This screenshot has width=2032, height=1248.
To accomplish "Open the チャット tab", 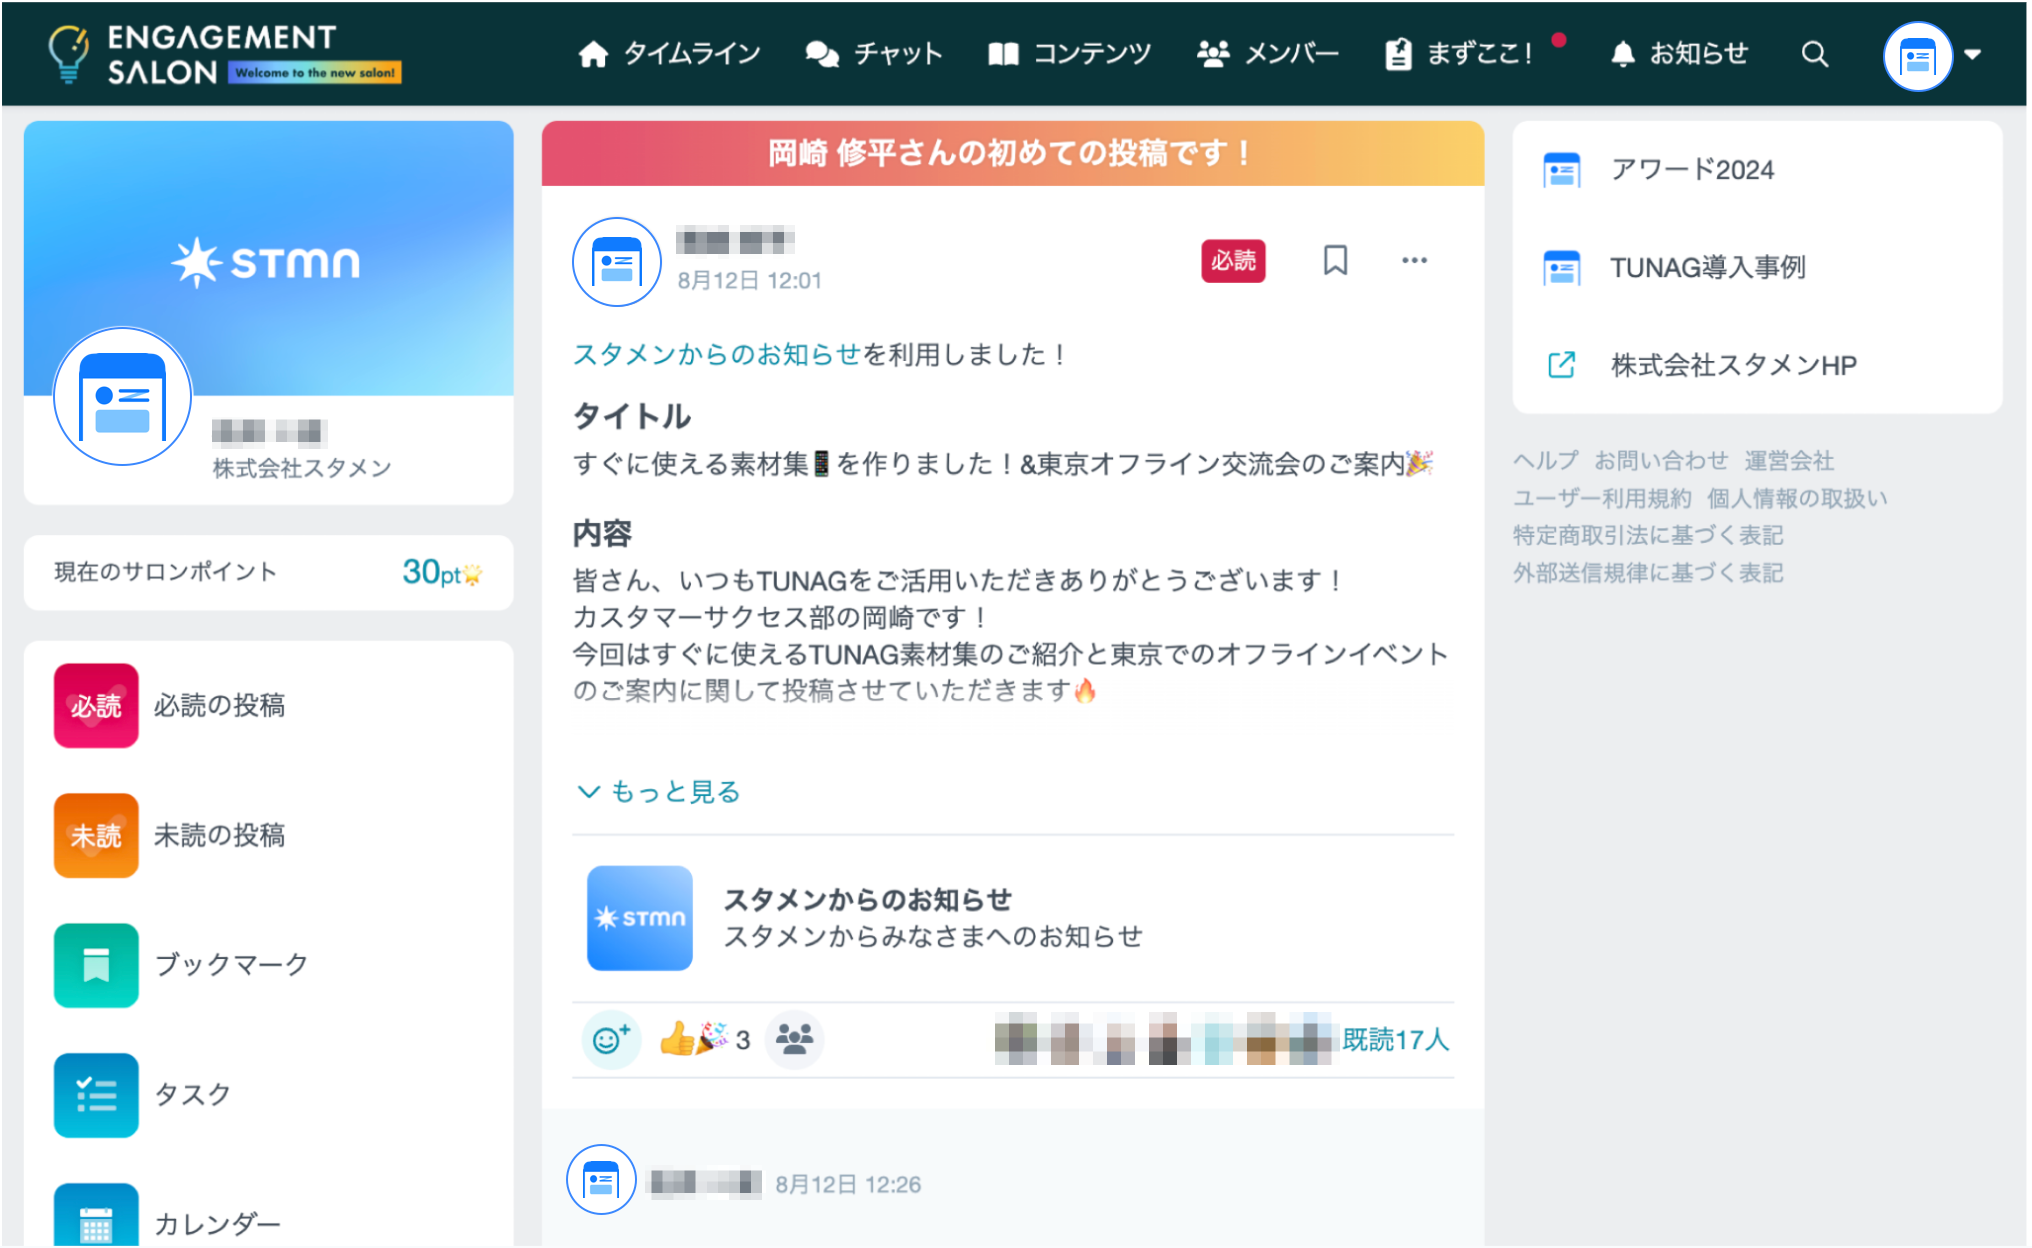I will click(874, 54).
